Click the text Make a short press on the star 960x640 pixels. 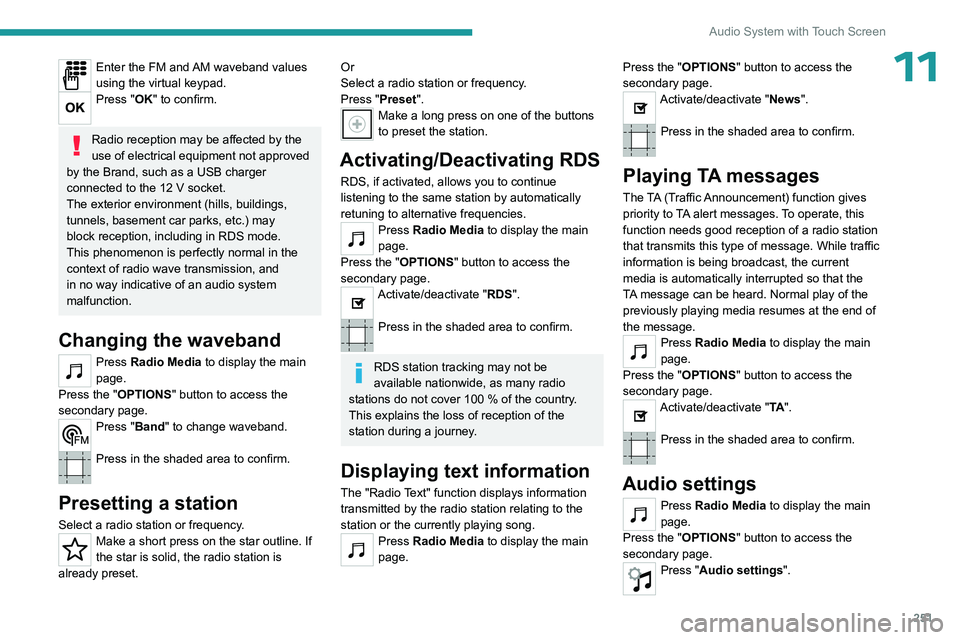185,557
